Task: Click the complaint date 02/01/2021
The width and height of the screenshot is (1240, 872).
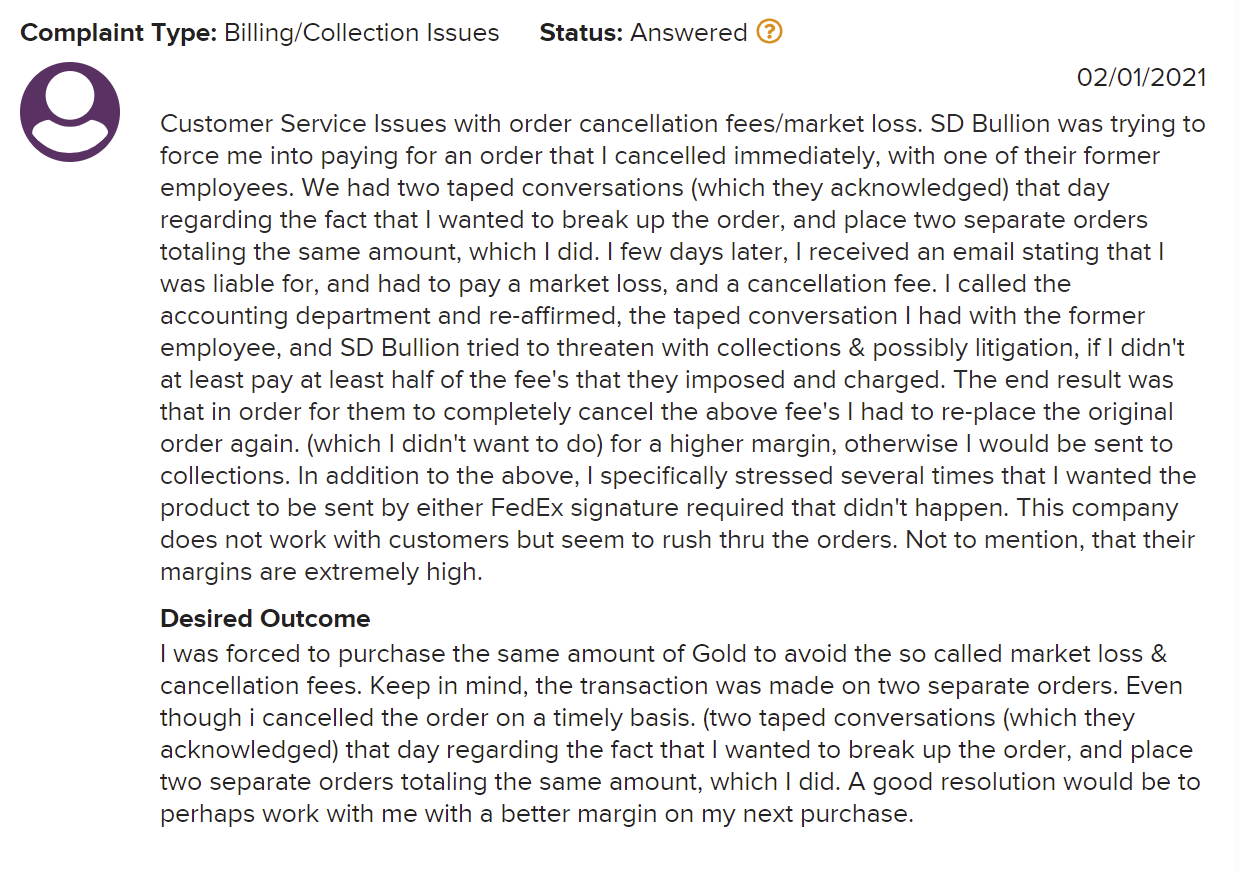Action: pyautogui.click(x=1141, y=78)
